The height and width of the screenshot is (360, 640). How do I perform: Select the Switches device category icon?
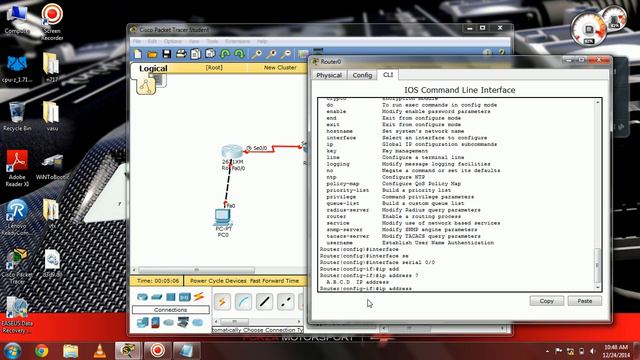(157, 297)
